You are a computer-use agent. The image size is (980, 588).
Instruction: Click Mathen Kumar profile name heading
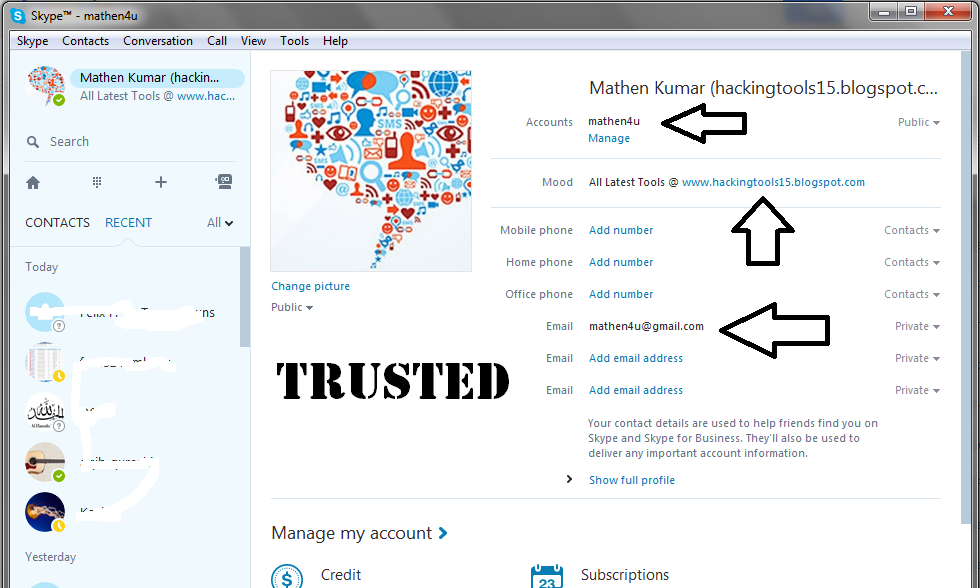click(x=763, y=87)
